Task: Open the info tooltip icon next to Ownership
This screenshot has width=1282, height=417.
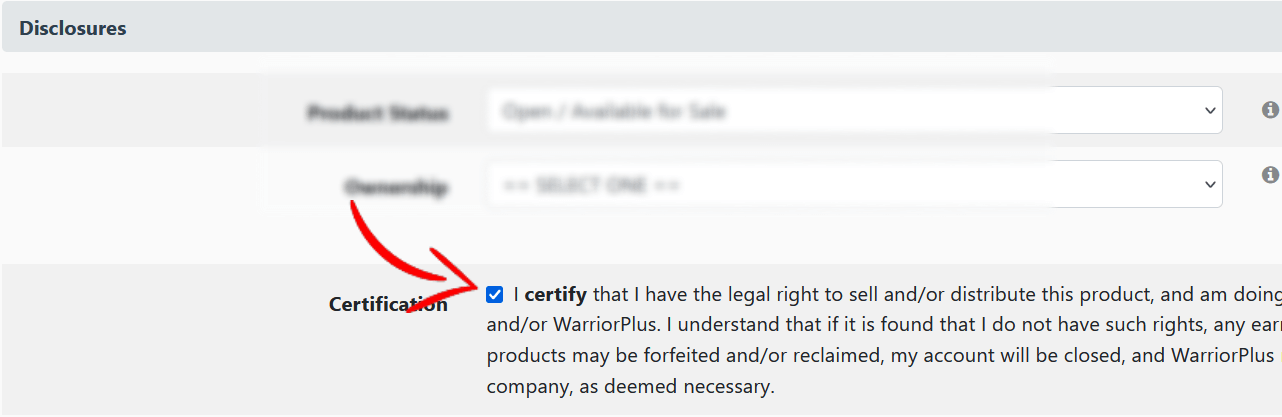Action: (x=1270, y=175)
